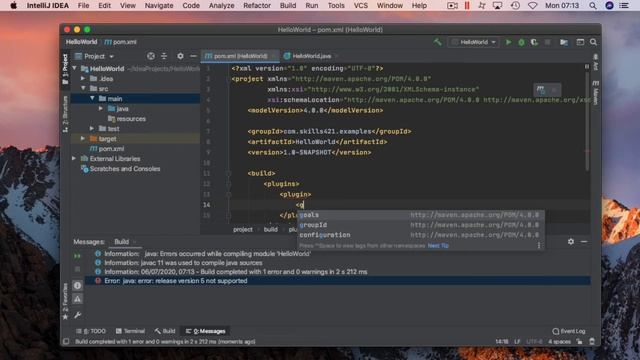Expand the target folder

pyautogui.click(x=83, y=139)
